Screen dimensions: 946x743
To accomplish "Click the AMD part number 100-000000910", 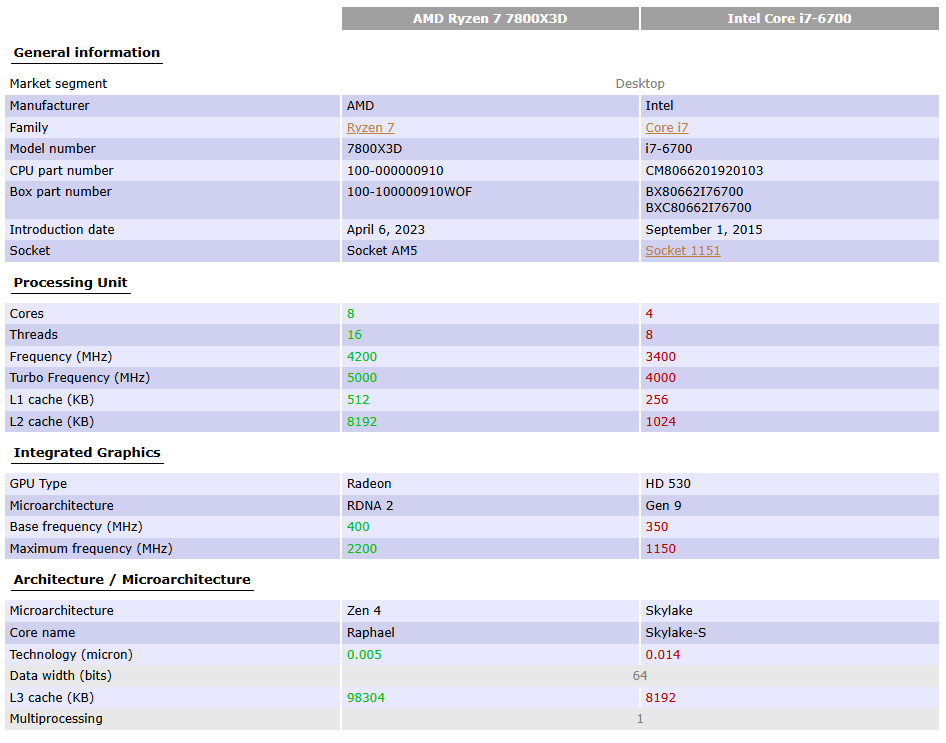I will 395,171.
